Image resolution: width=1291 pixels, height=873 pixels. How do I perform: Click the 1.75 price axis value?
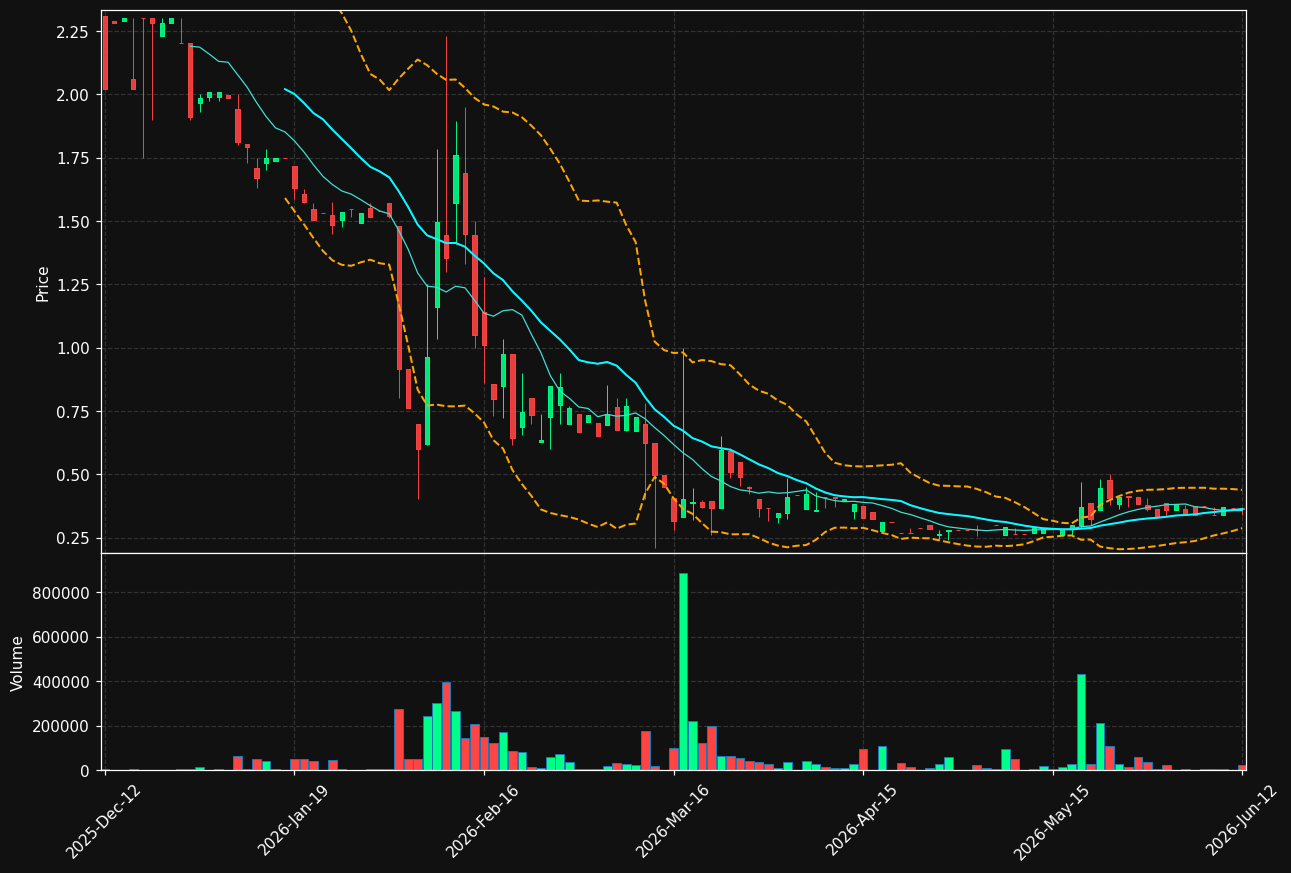[74, 159]
